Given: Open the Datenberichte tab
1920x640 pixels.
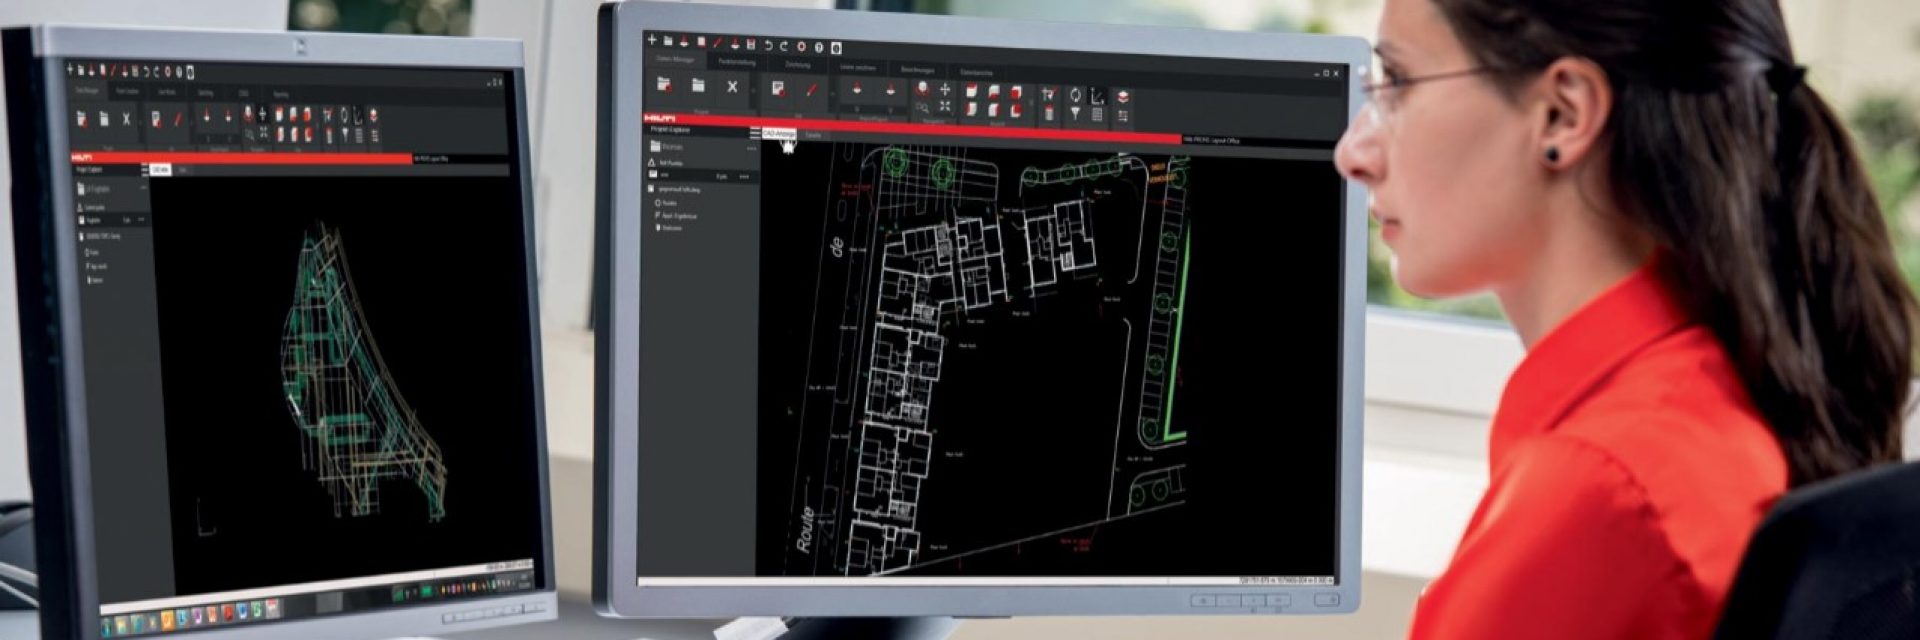Looking at the screenshot, I should coord(976,73).
